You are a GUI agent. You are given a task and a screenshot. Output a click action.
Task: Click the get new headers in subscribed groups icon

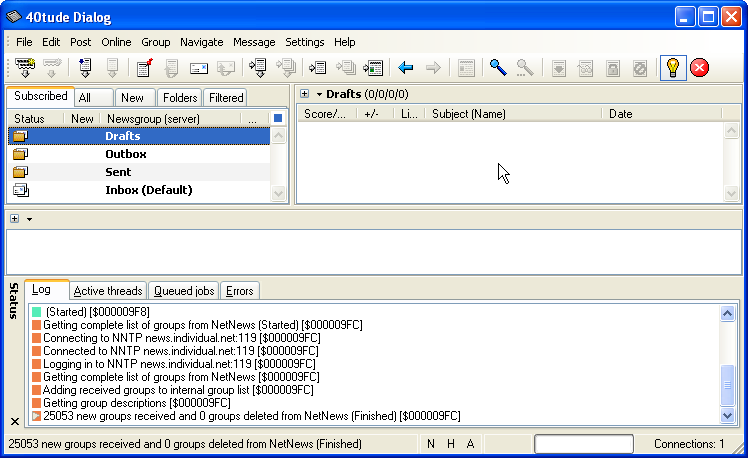click(85, 68)
